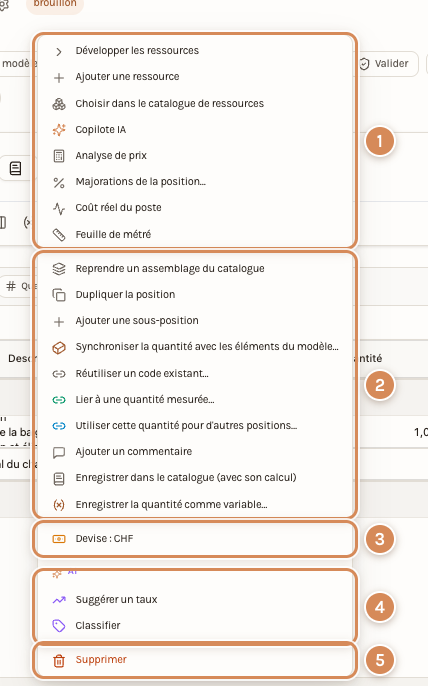Click the plus icon for Ajouter une ressource
The image size is (428, 686).
tap(59, 78)
